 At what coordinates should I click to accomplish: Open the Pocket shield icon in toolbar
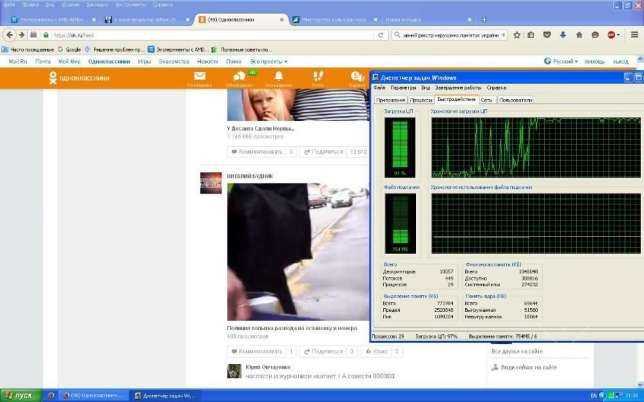coord(547,35)
